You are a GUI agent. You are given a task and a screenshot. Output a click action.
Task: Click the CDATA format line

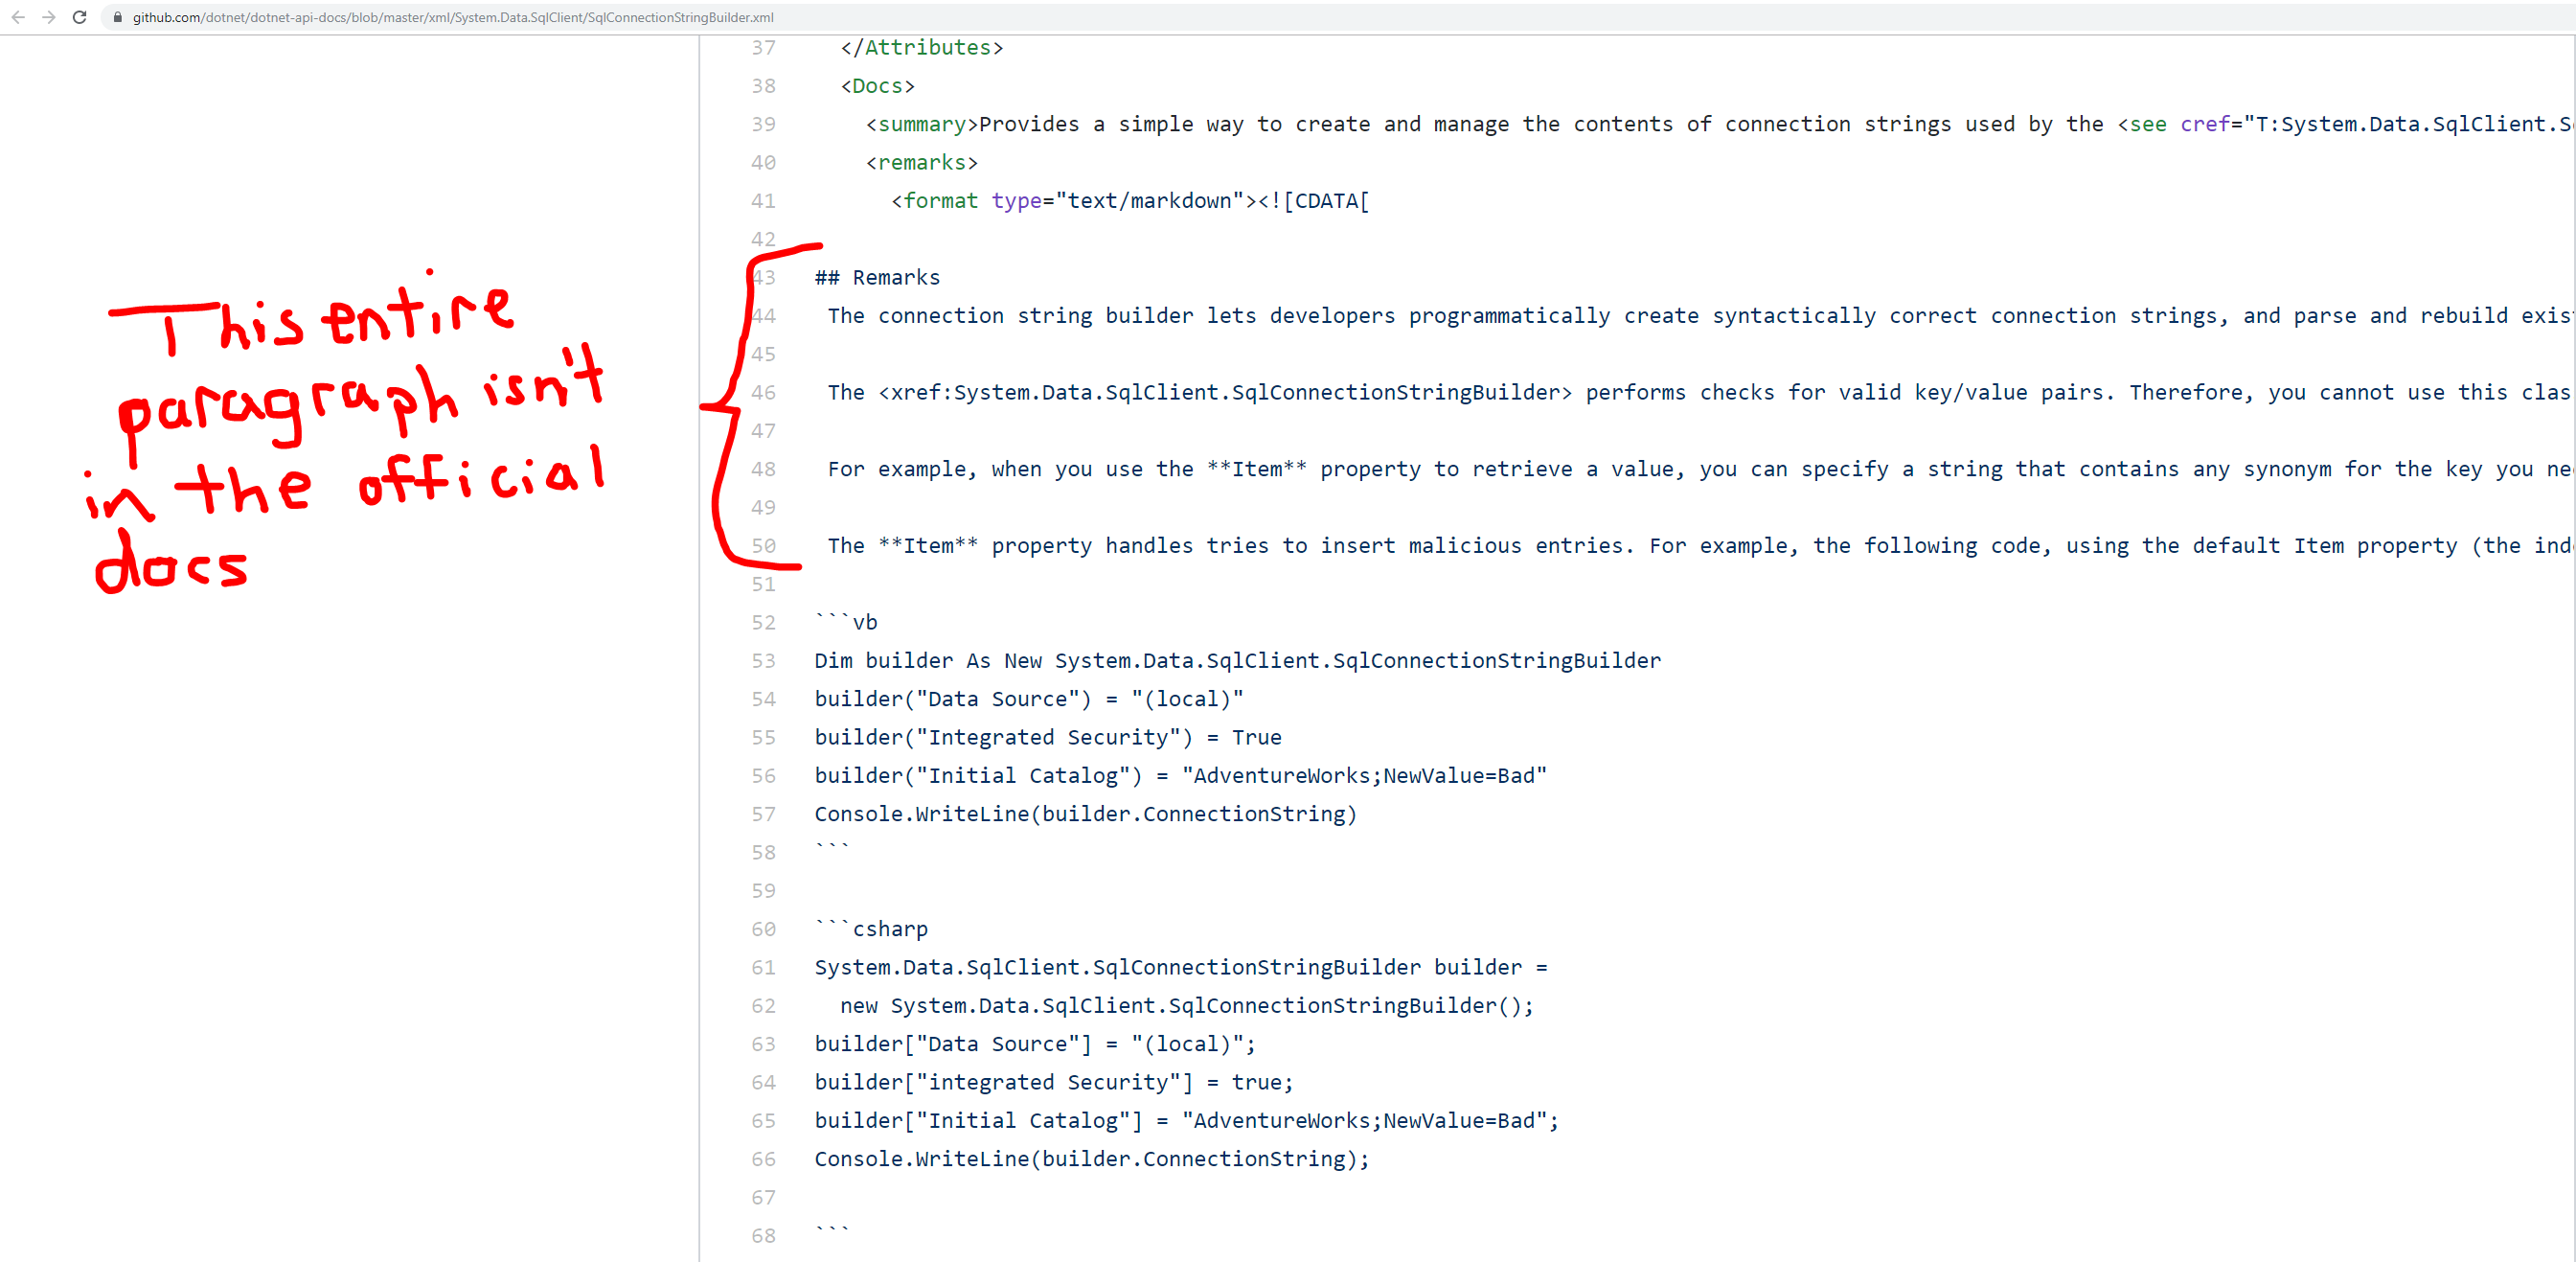click(x=1128, y=200)
